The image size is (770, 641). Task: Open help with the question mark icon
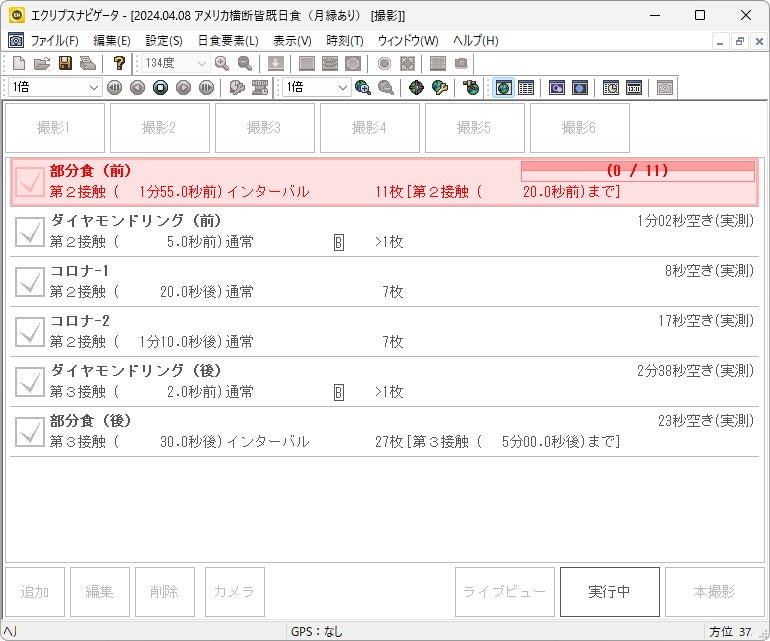point(119,63)
